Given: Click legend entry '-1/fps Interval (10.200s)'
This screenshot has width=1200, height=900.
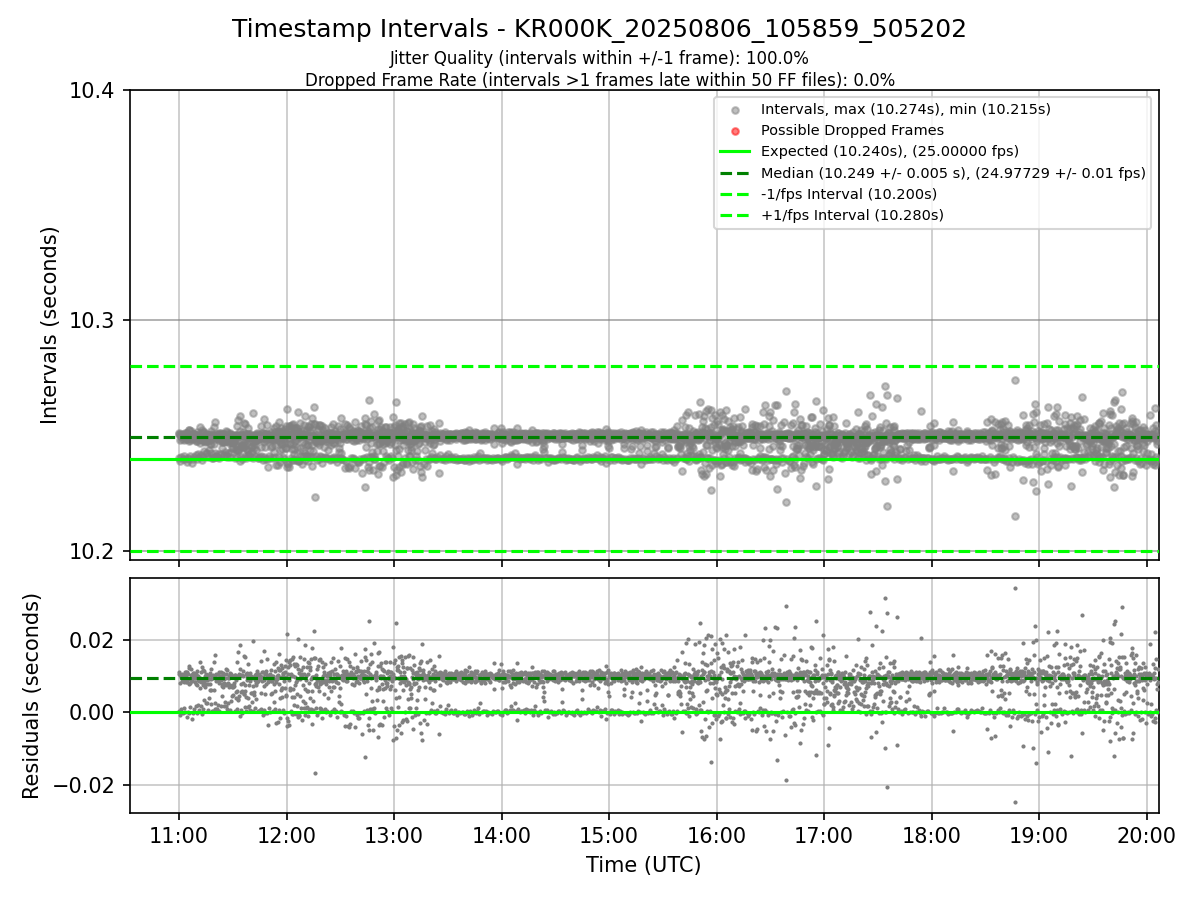Looking at the screenshot, I should (848, 194).
